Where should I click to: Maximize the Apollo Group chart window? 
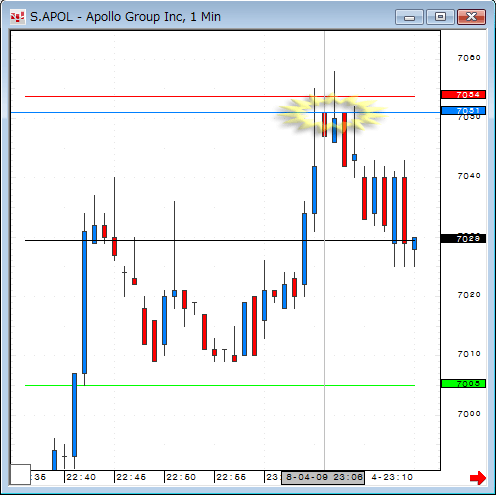click(x=440, y=17)
